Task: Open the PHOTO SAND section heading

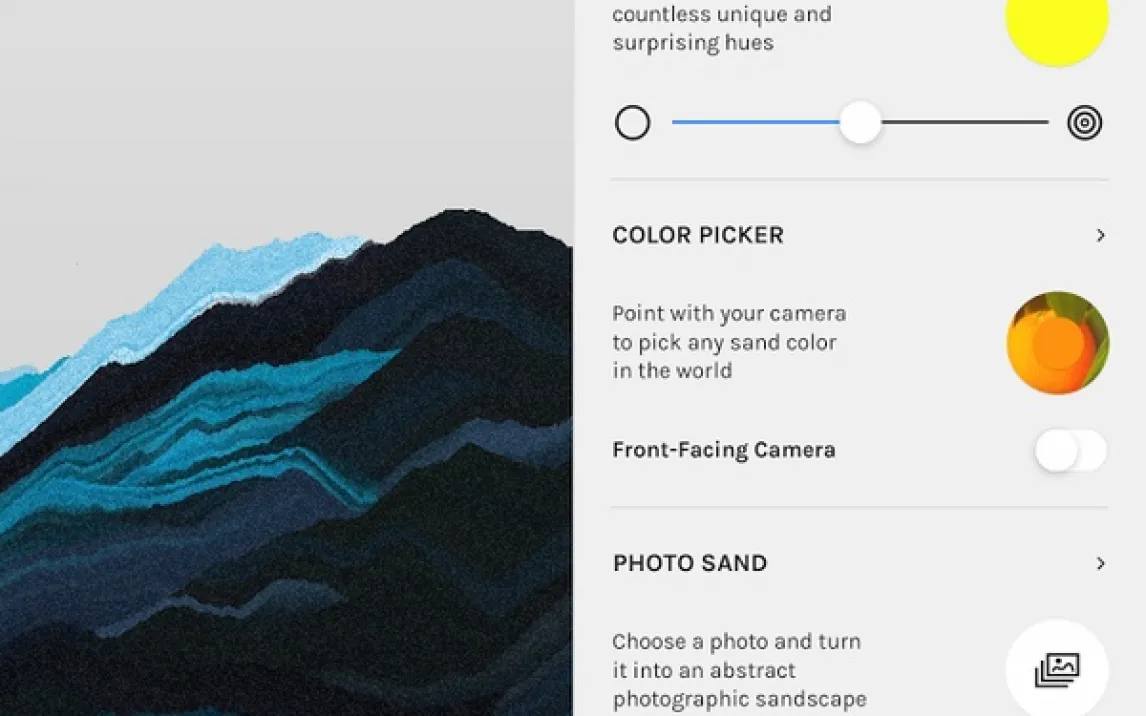Action: click(690, 563)
